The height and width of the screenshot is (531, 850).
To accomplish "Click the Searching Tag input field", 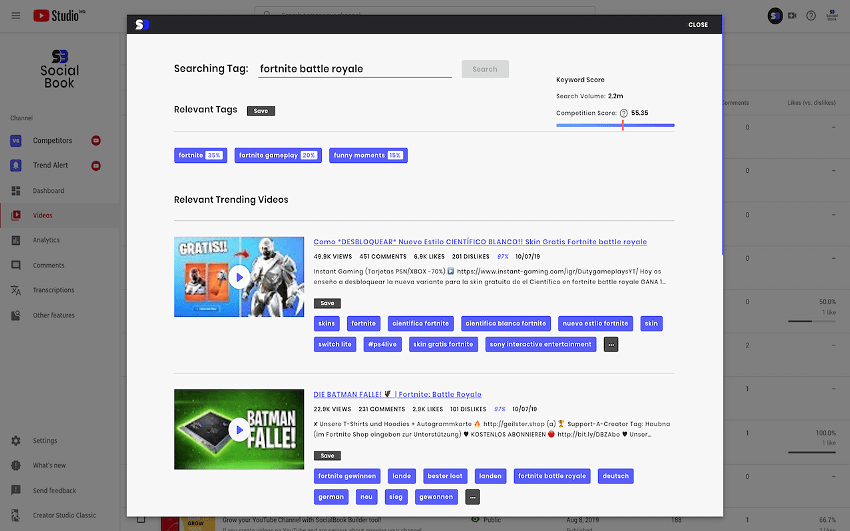I will [x=354, y=69].
